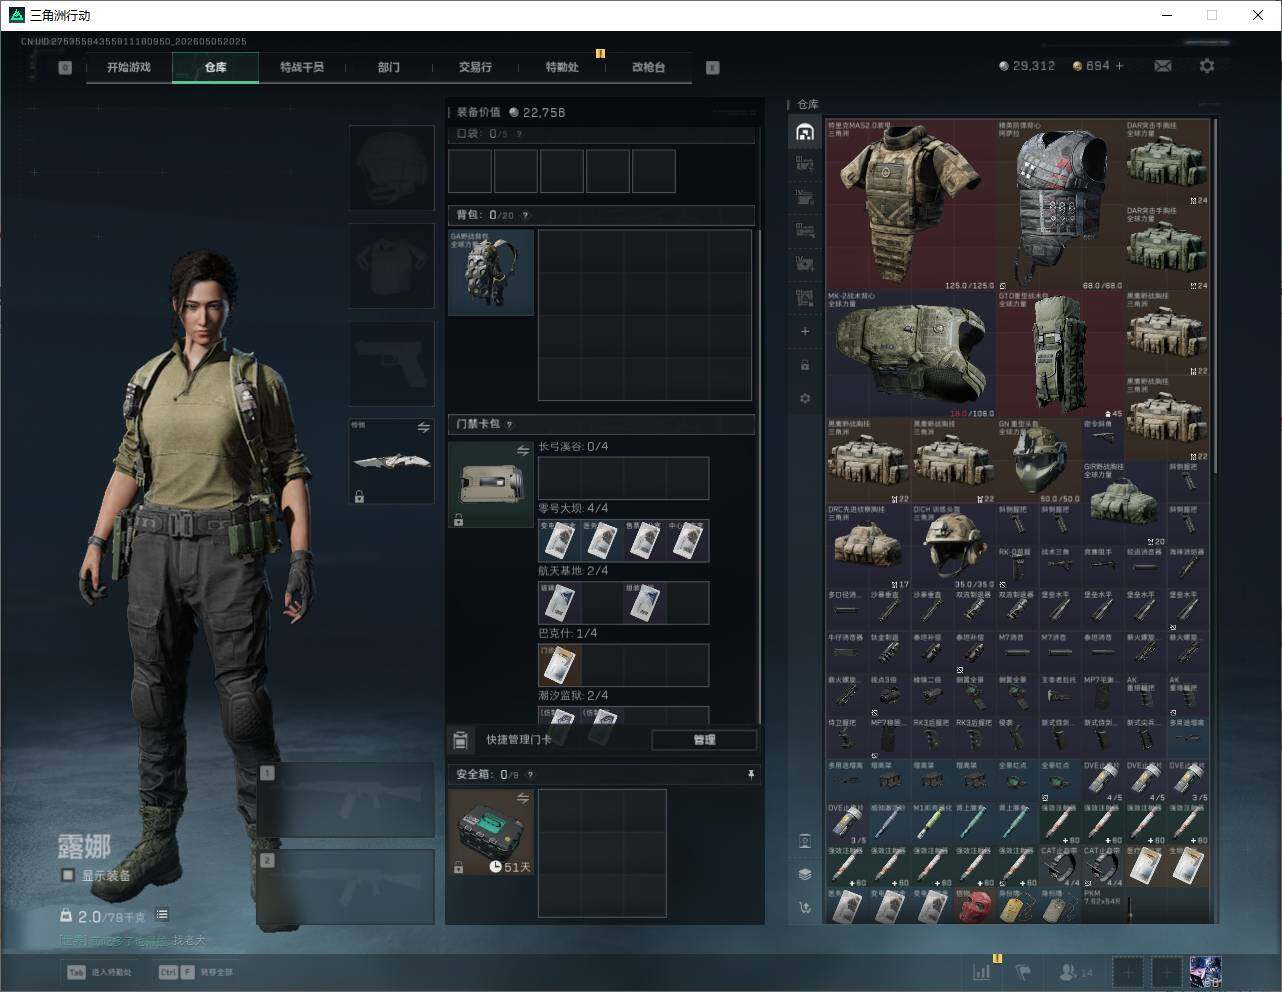Select the red mask item in stash

coord(975,907)
